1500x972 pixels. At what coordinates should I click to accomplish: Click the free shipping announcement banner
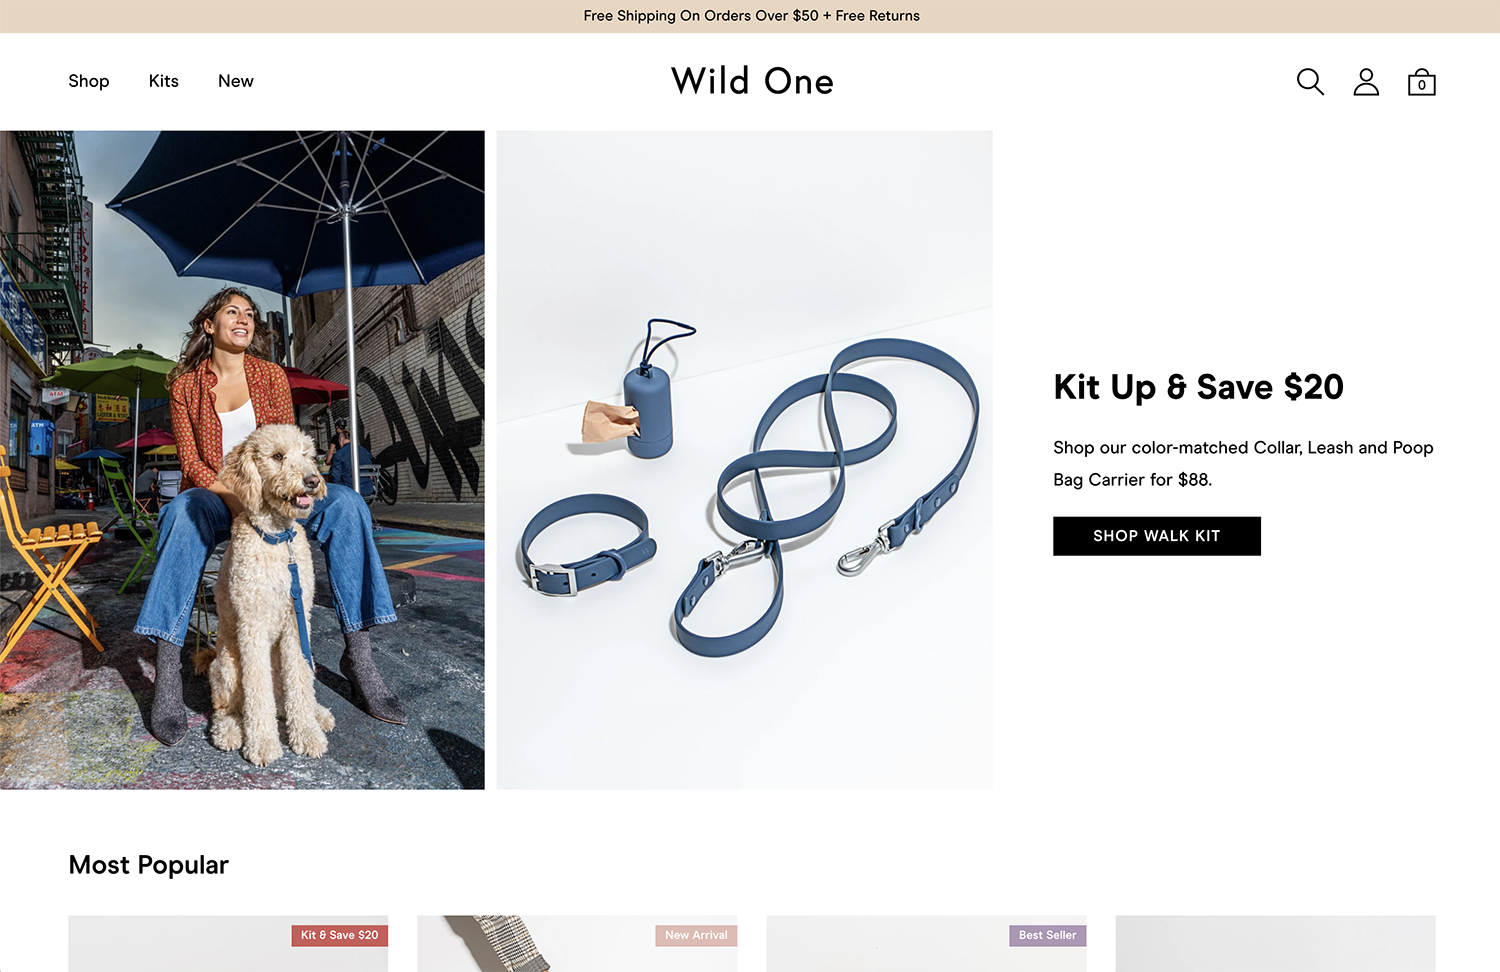tap(750, 16)
